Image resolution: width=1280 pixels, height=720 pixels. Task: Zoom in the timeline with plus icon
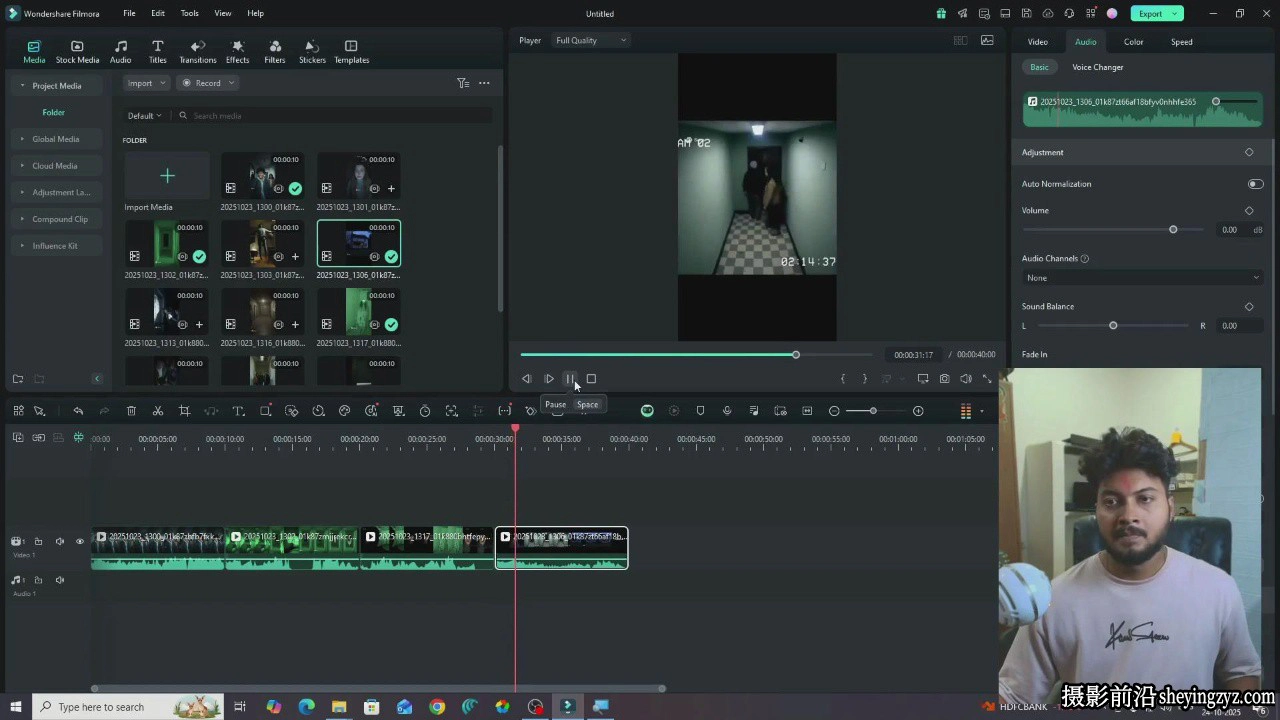[918, 411]
